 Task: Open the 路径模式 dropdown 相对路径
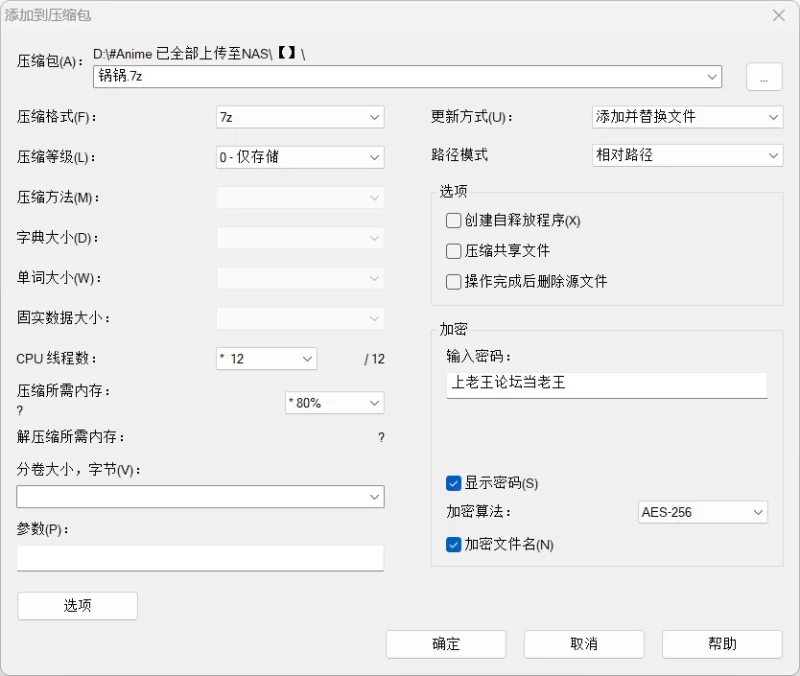tap(687, 155)
